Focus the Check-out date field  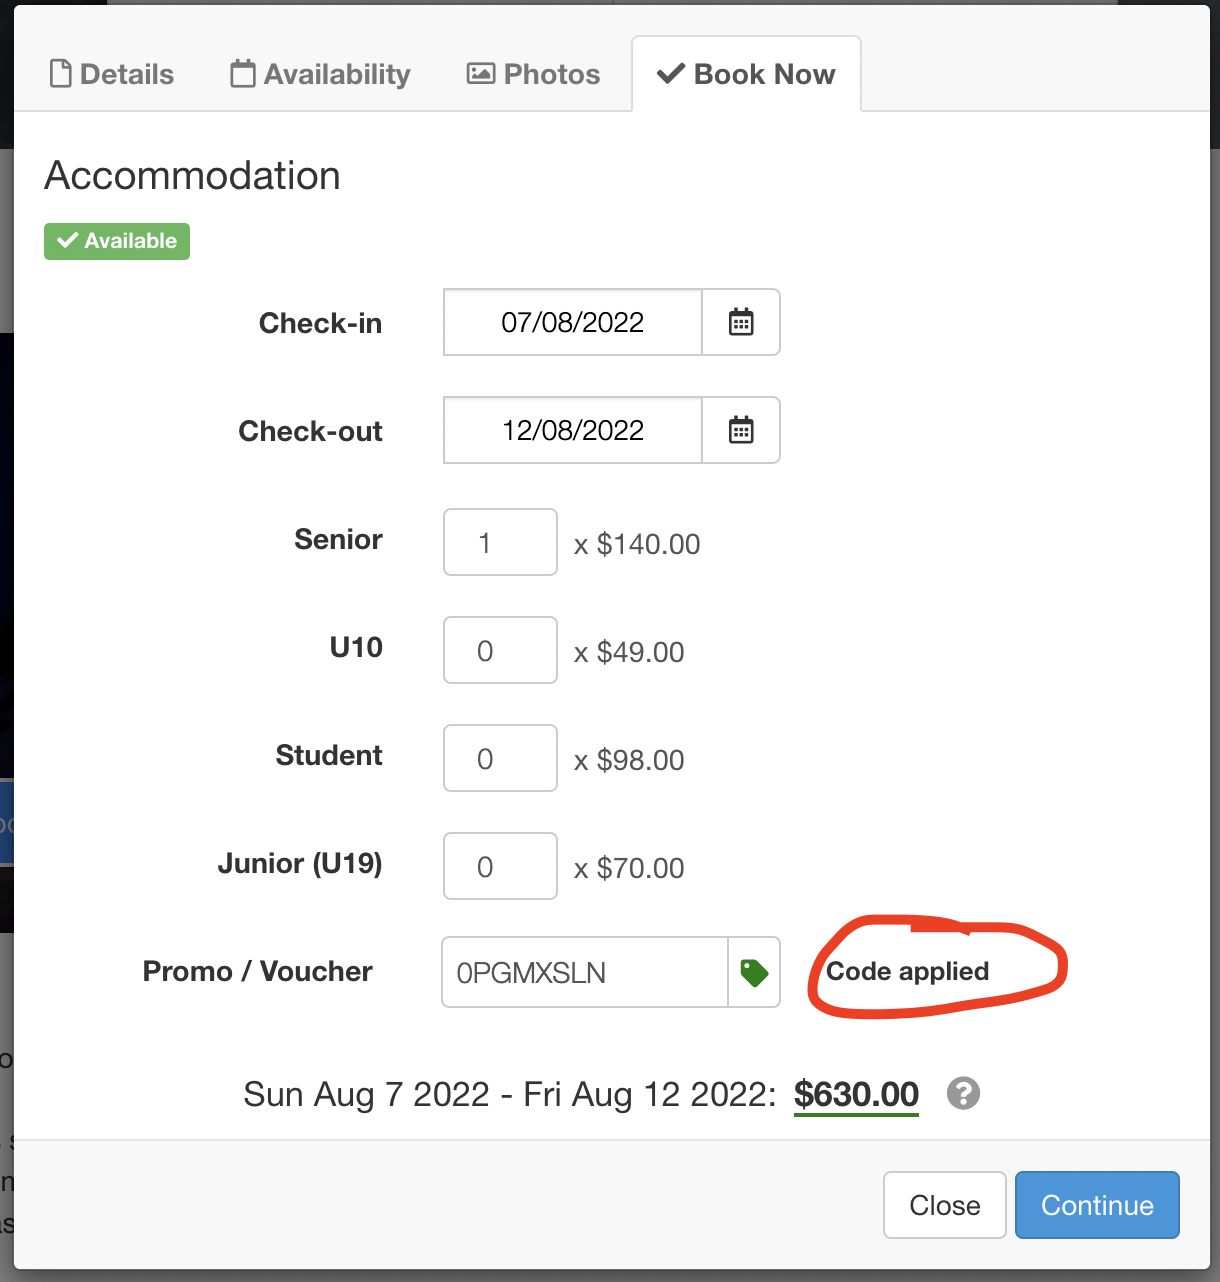coord(573,430)
